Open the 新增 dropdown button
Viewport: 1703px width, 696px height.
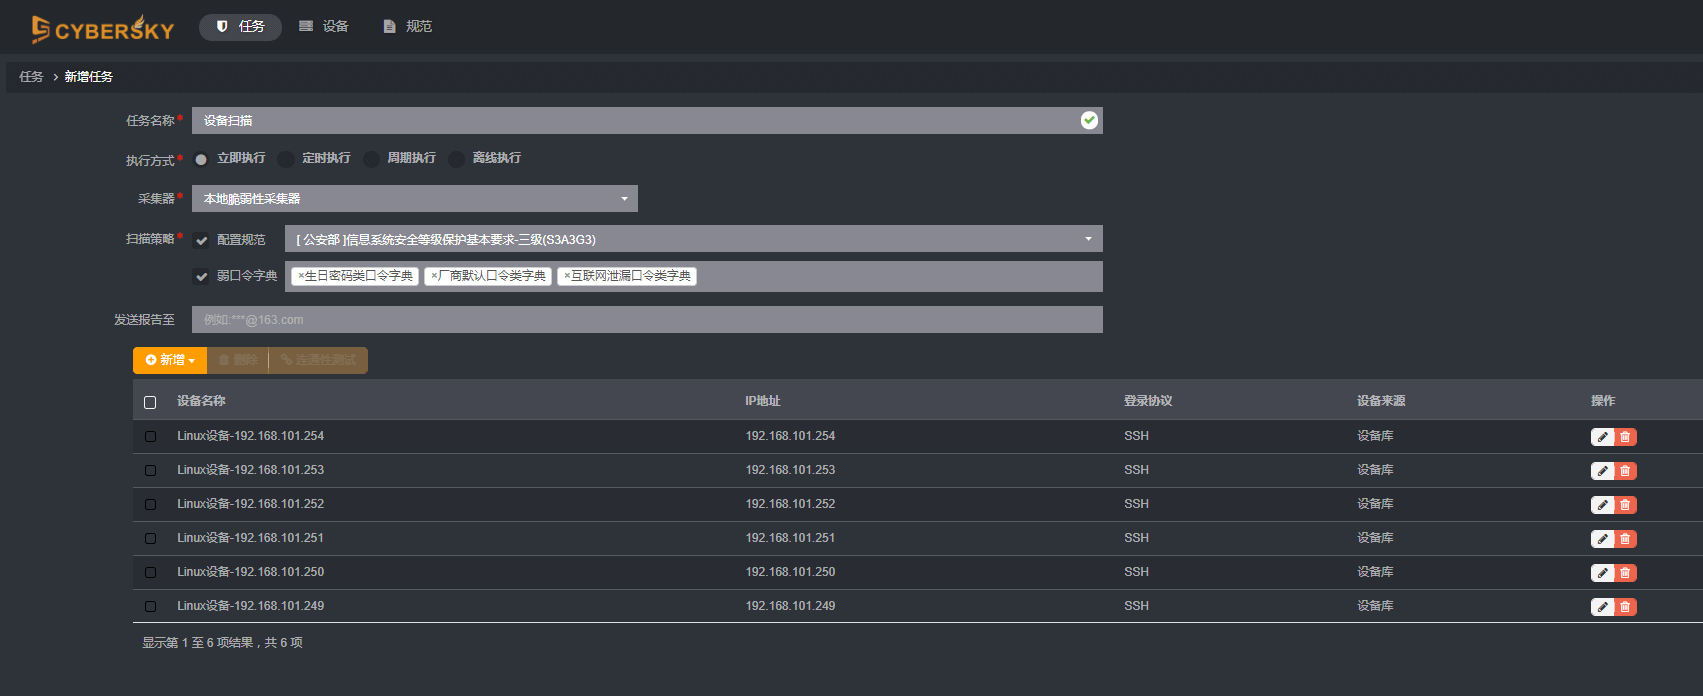coord(170,360)
